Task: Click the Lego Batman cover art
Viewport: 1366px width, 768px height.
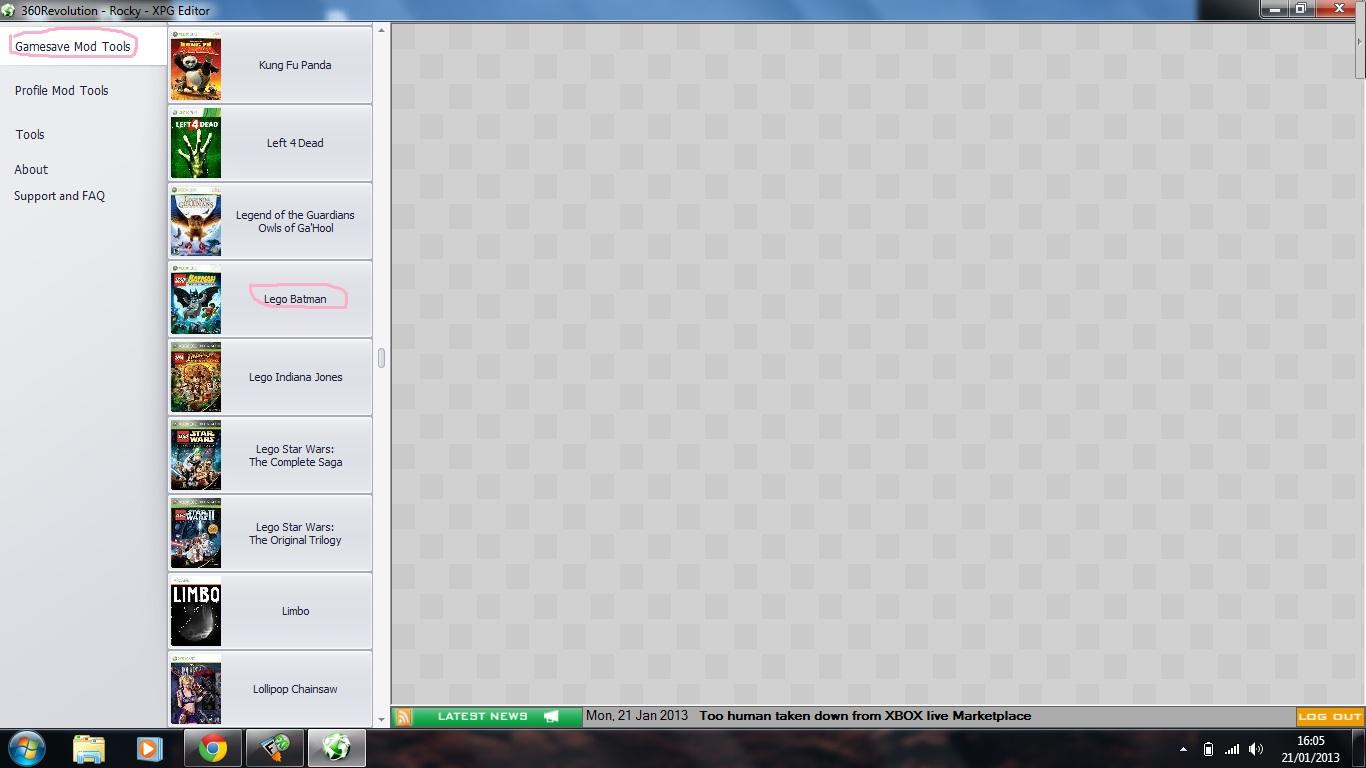Action: pos(195,299)
